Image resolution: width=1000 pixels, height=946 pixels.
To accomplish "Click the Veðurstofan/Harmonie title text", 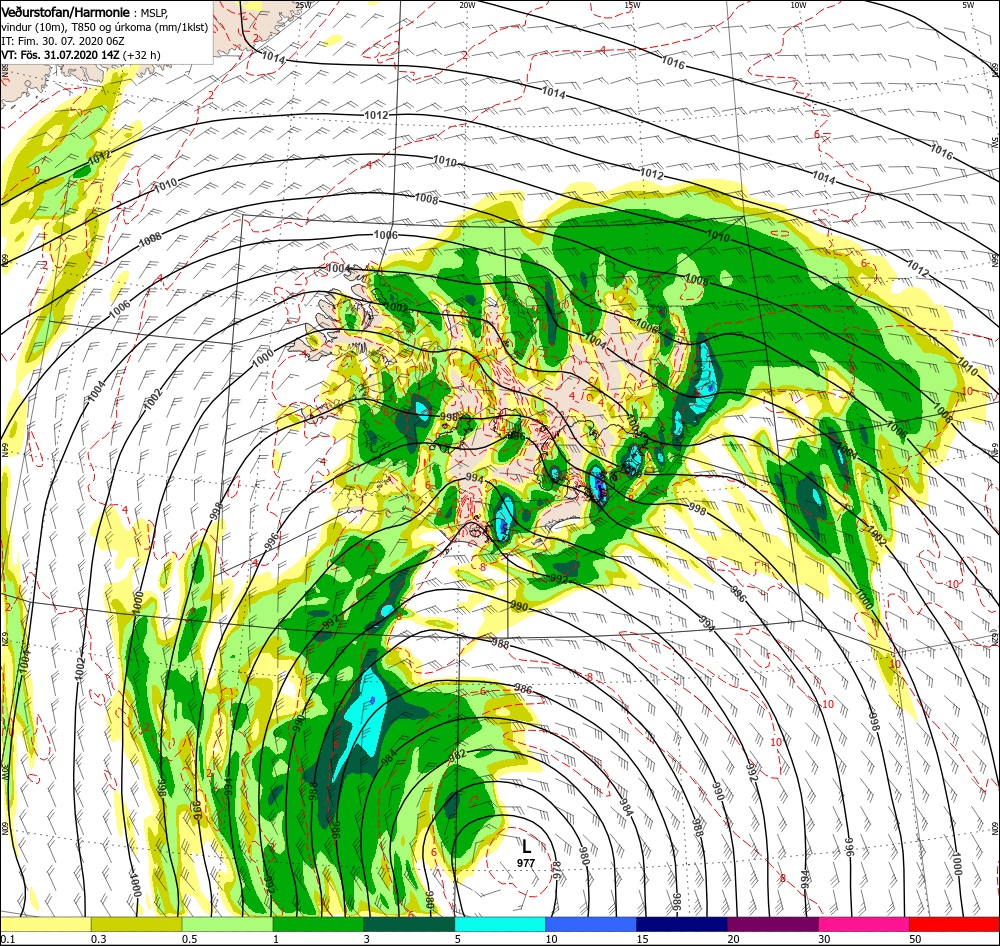I will 66,12.
